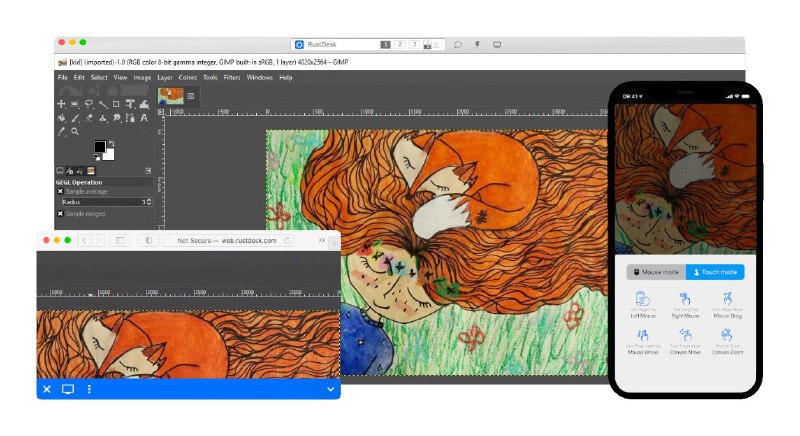The height and width of the screenshot is (436, 800).
Task: Expand the chevron in blue web toolbar
Action: point(330,389)
